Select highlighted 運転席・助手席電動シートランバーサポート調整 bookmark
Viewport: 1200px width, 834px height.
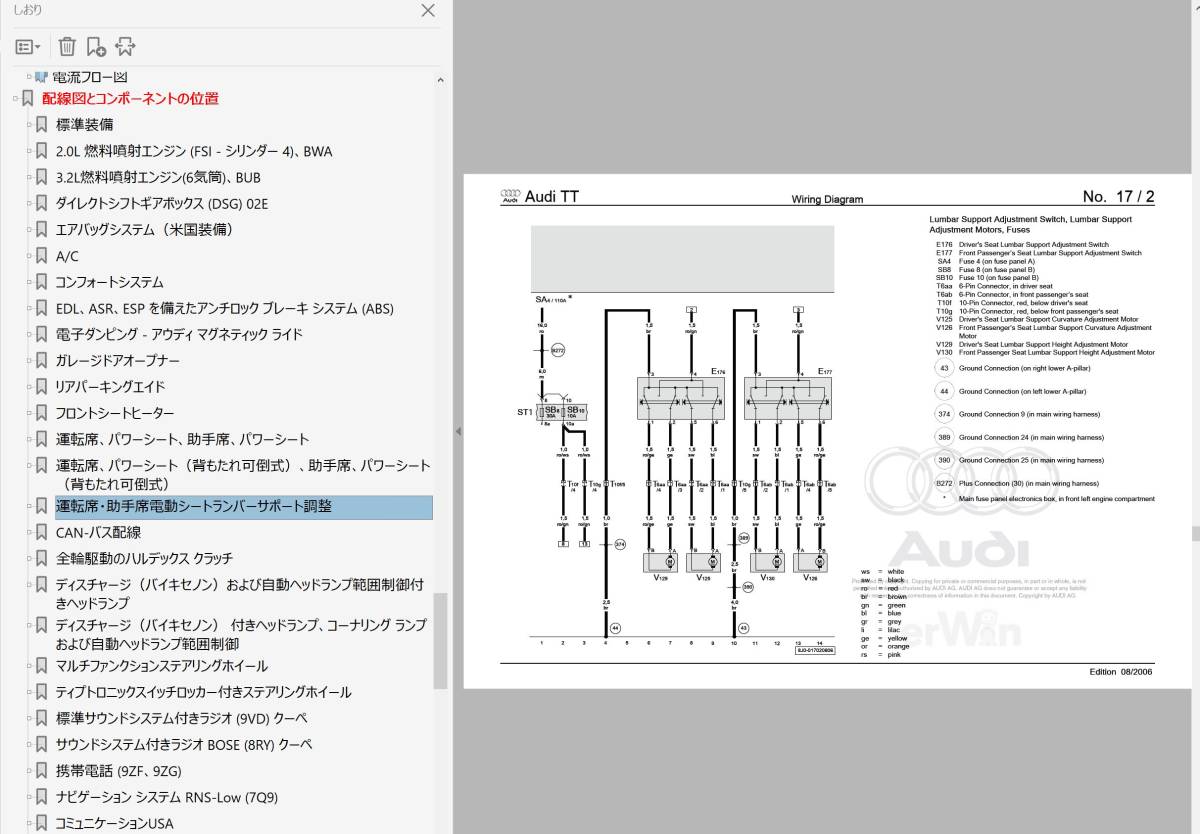pyautogui.click(x=194, y=506)
